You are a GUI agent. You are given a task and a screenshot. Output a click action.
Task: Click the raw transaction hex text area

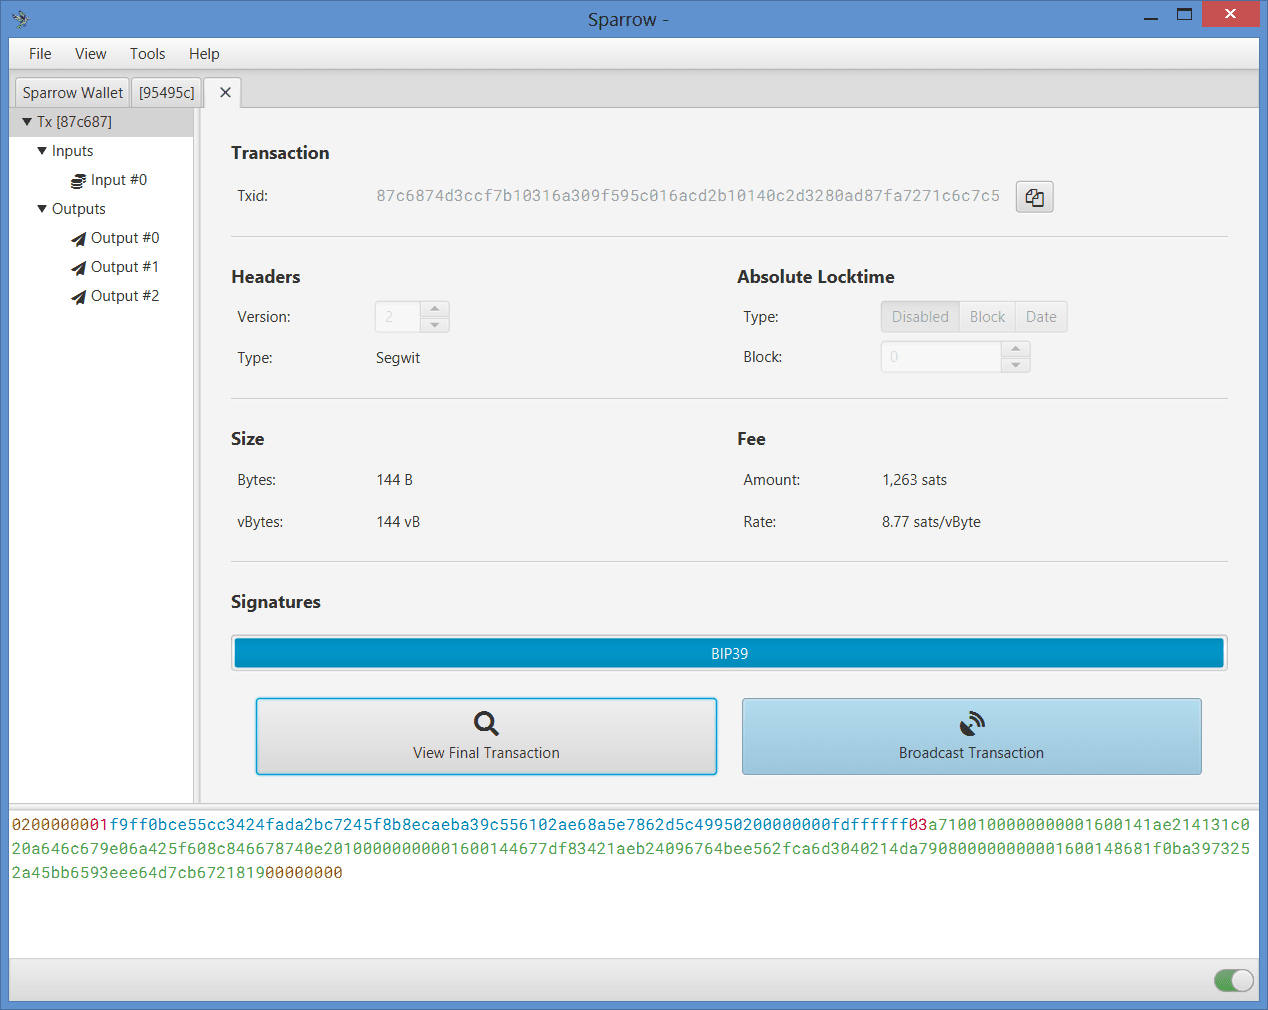(634, 882)
